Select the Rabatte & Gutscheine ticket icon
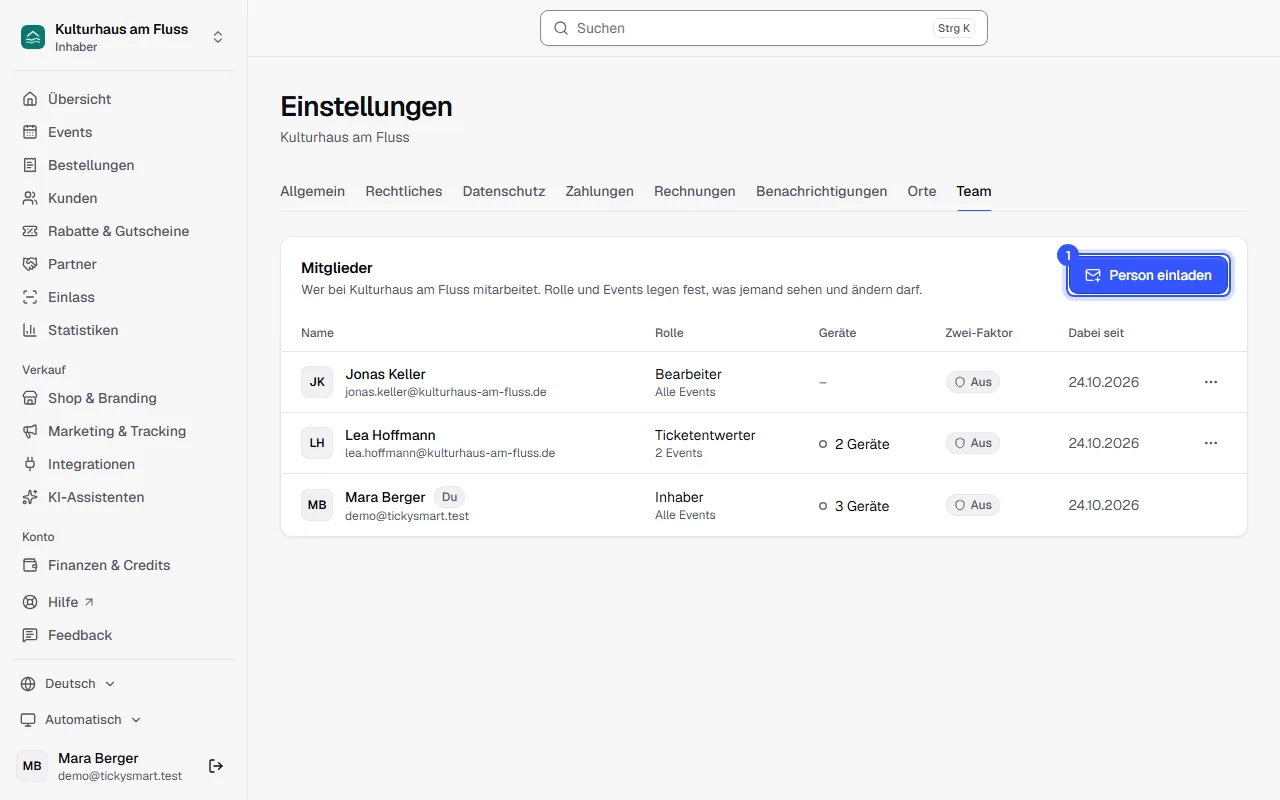The image size is (1280, 800). coord(30,231)
